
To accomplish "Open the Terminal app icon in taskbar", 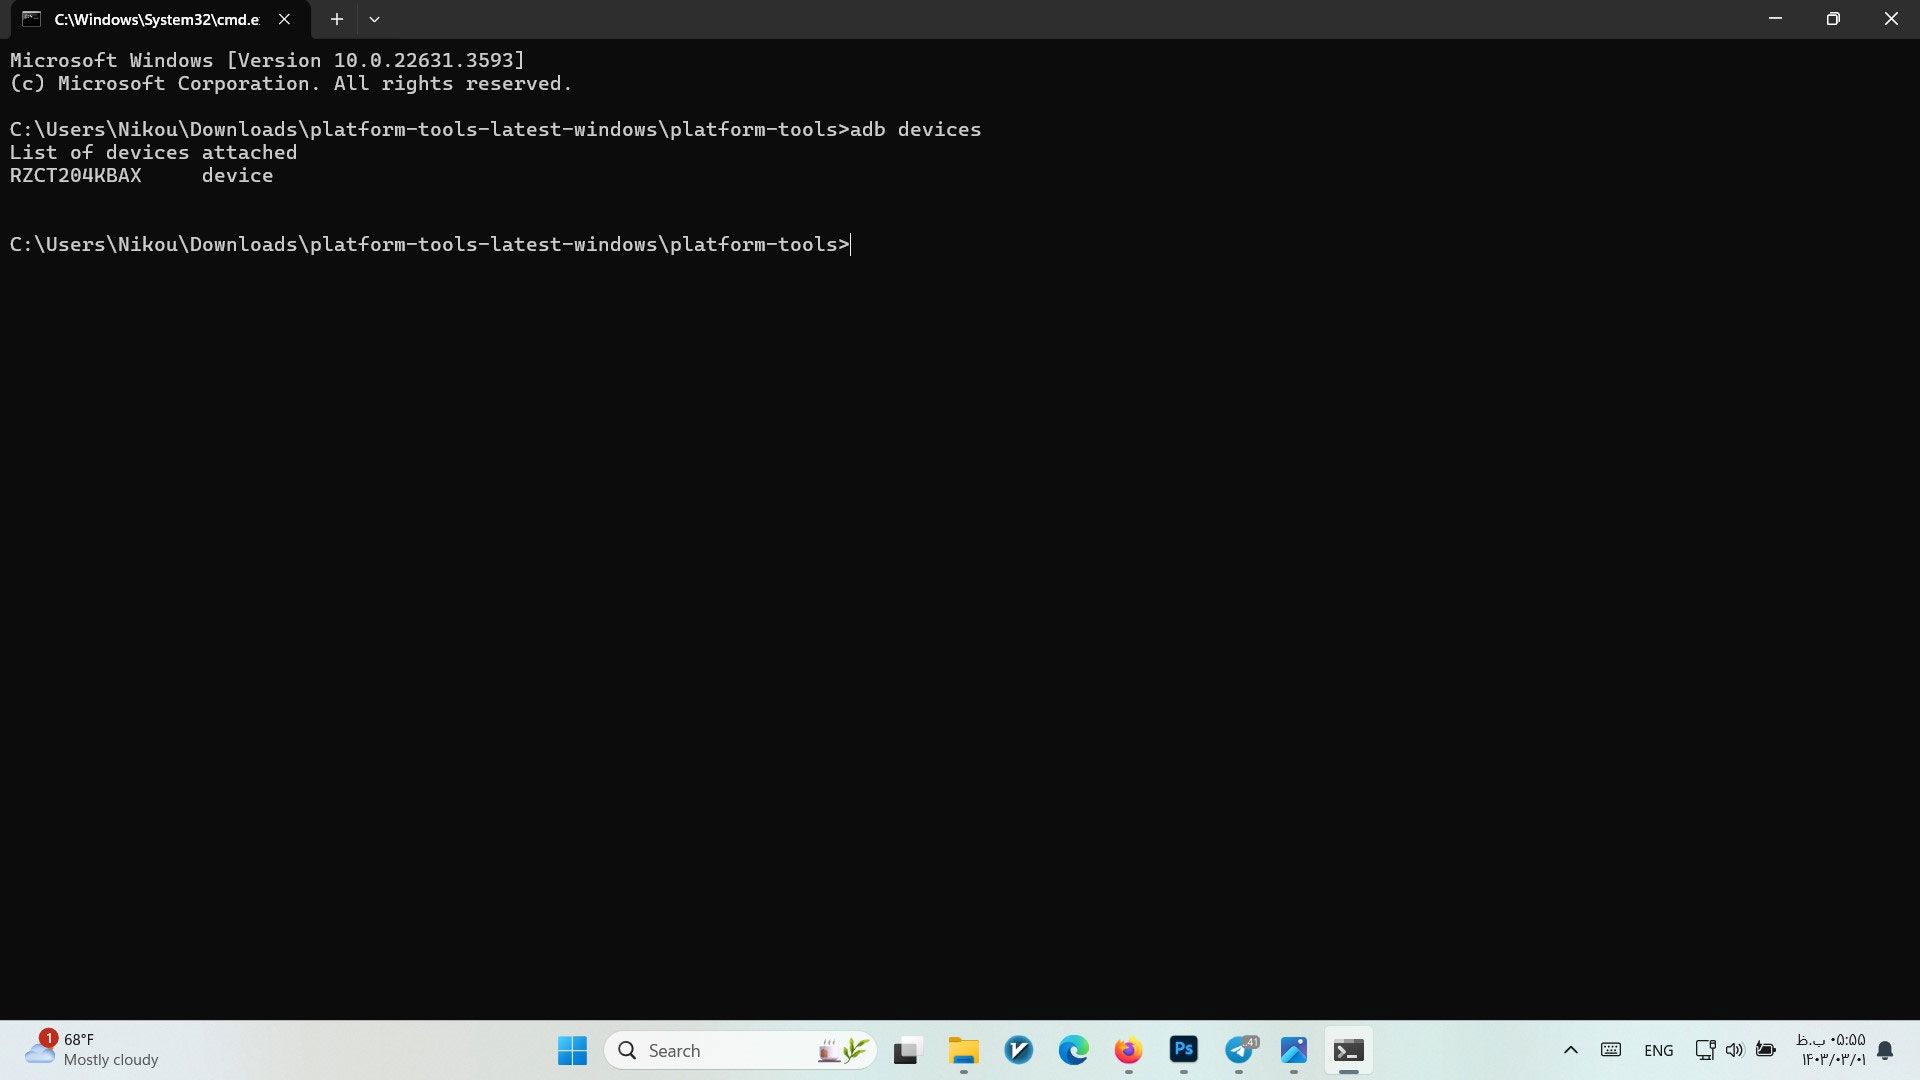I will pos(1348,1050).
